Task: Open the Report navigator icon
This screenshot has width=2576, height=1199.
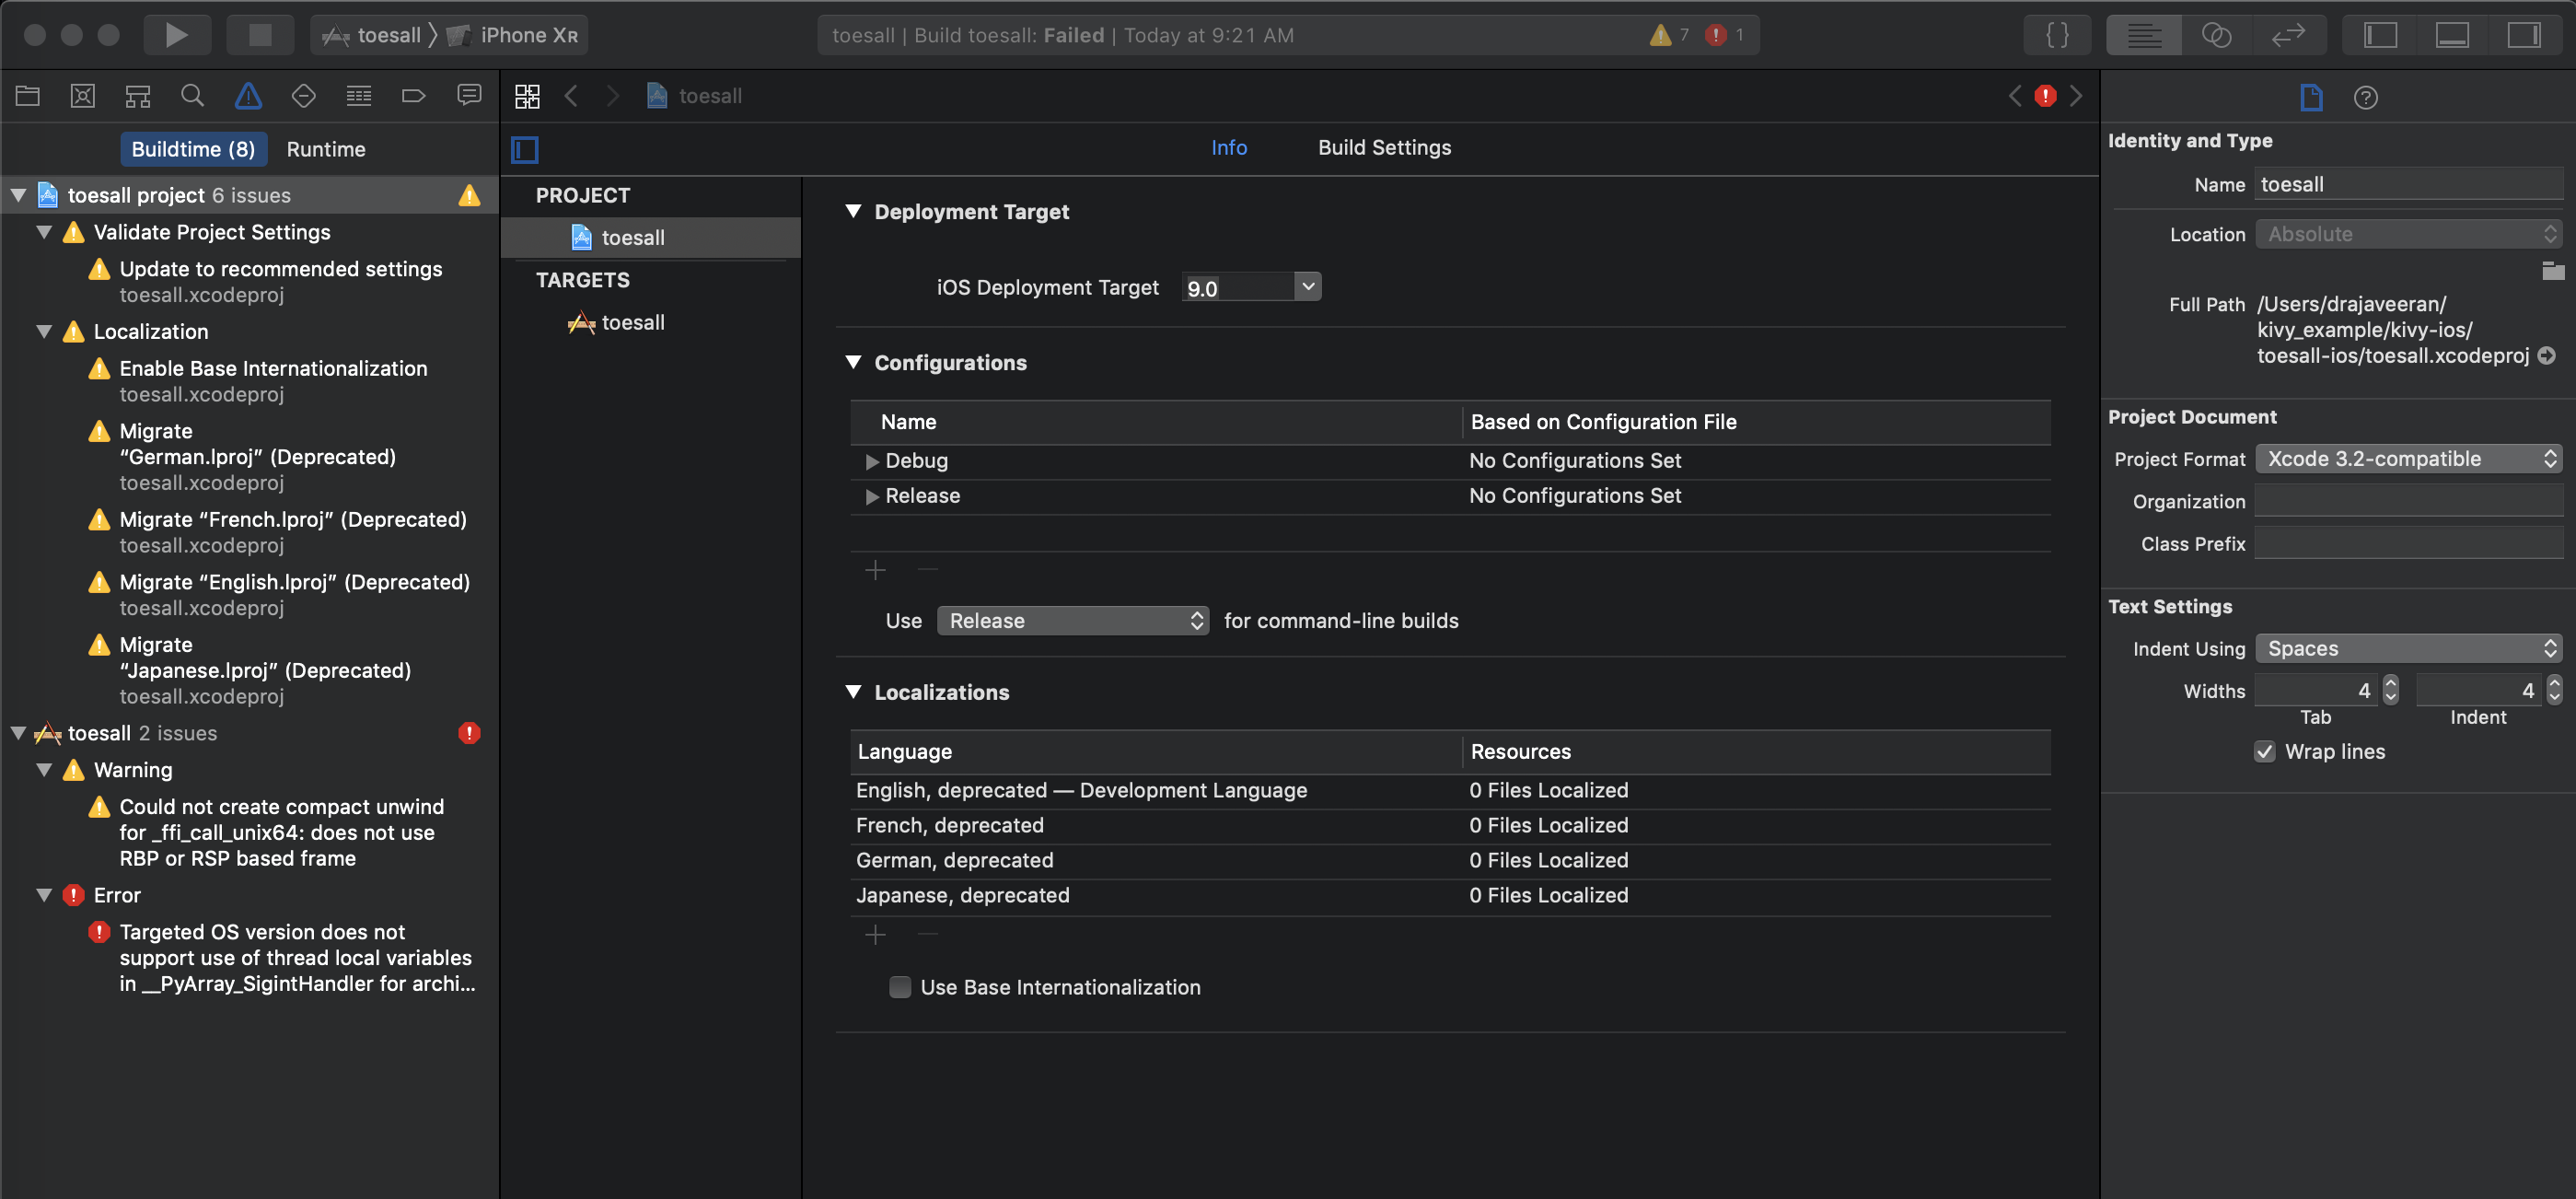Action: 468,96
